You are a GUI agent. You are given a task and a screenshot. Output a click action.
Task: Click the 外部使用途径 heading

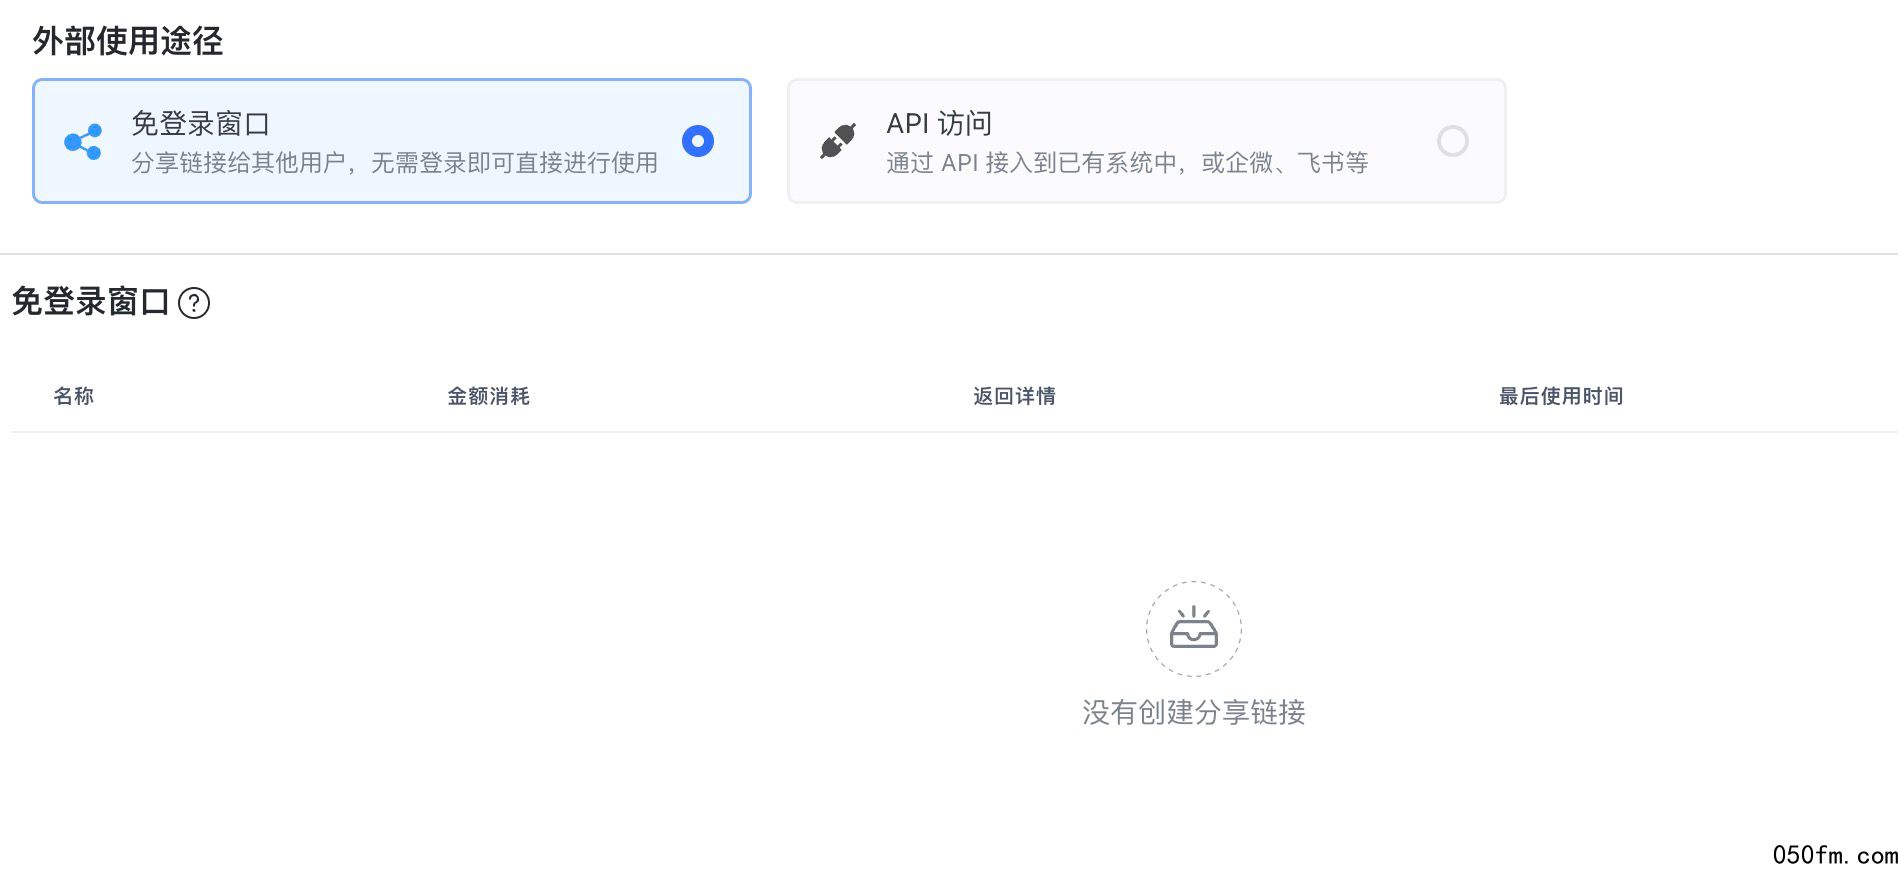click(128, 41)
